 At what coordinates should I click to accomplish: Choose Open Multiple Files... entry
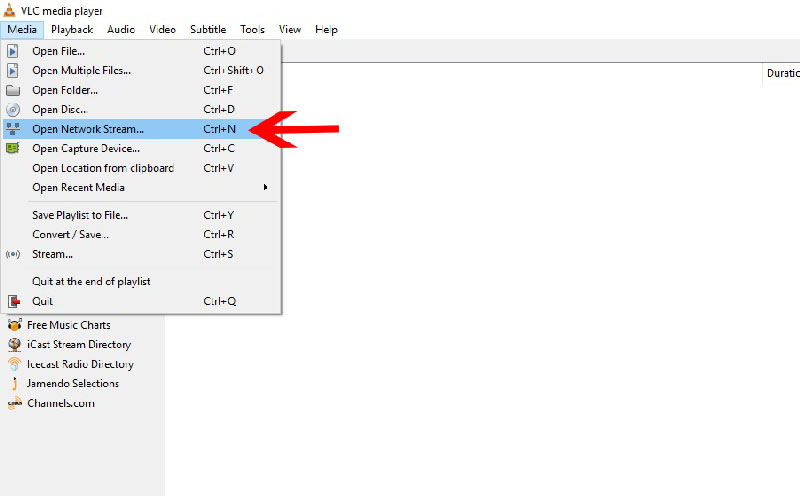pyautogui.click(x=141, y=70)
